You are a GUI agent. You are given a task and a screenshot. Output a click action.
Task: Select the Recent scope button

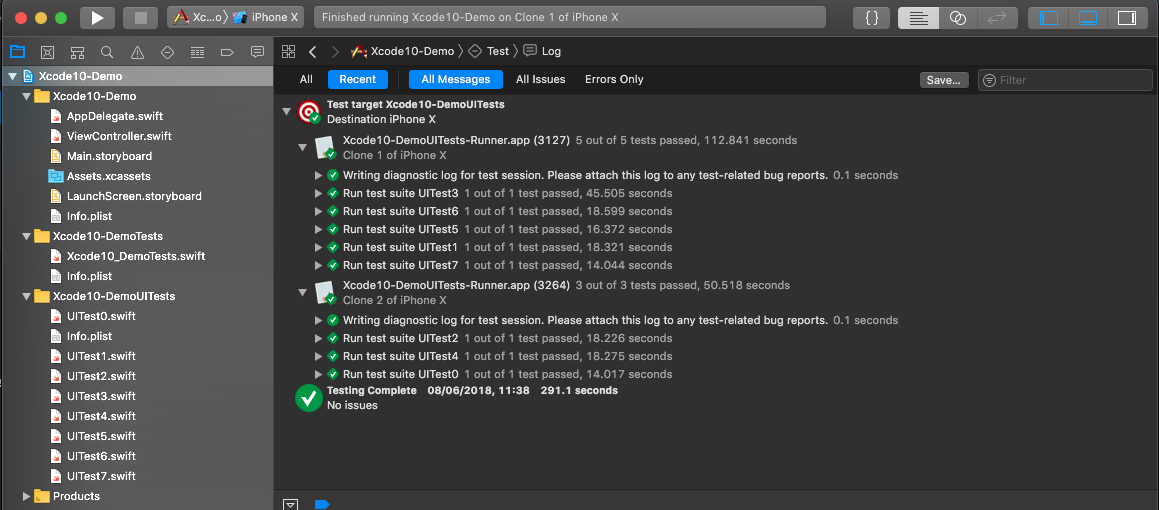coord(357,80)
